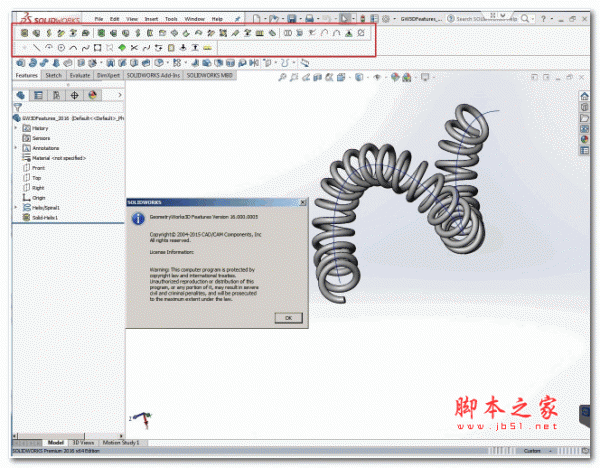
Task: Open SOLIDWORKS Resources home icon in task pane
Action: (584, 96)
